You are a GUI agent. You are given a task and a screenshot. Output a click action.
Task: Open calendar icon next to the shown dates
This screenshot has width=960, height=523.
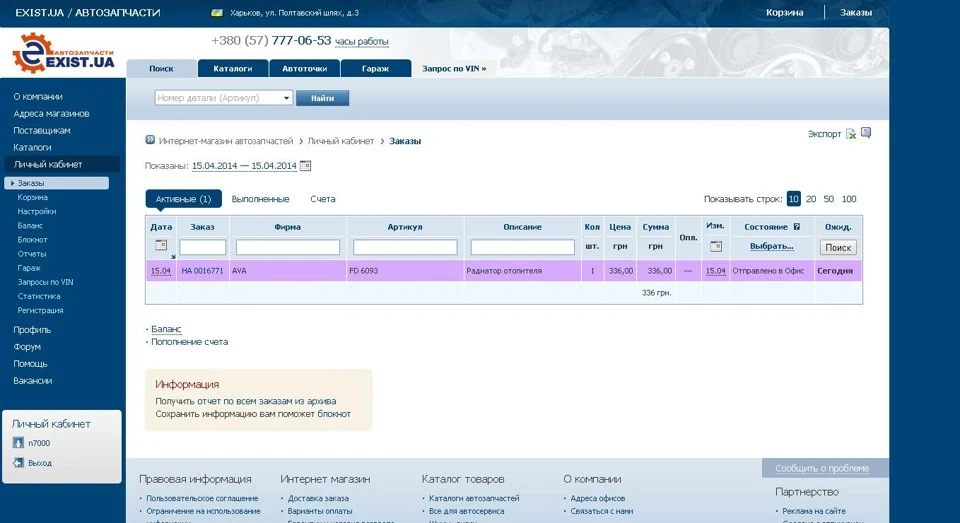click(305, 165)
